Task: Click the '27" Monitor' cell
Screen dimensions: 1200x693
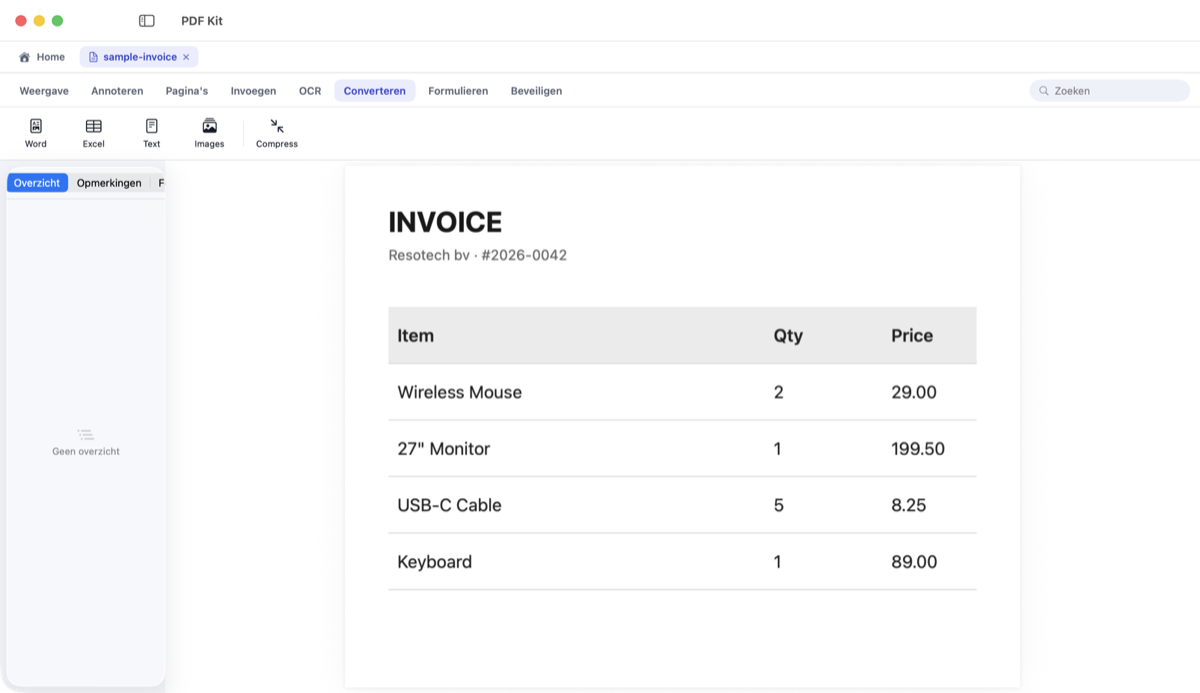Action: (x=444, y=449)
